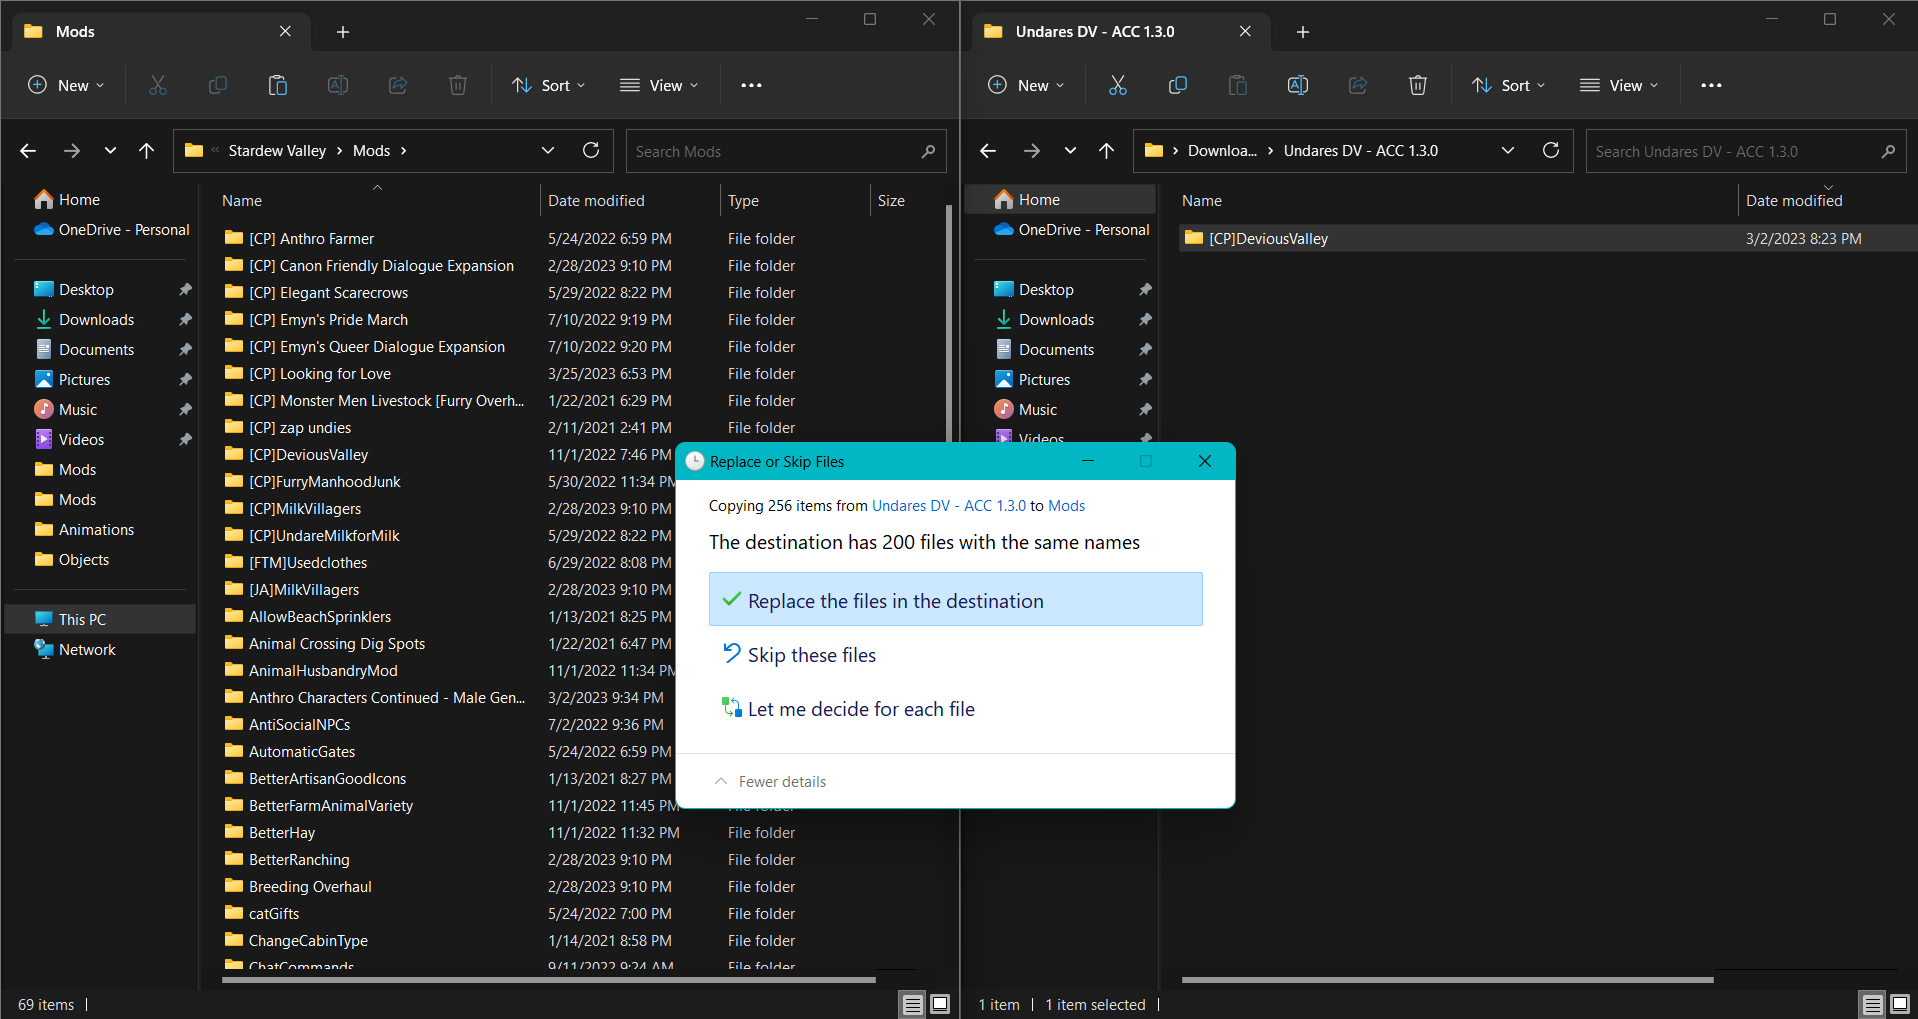Click the Search Mods field

coord(786,151)
